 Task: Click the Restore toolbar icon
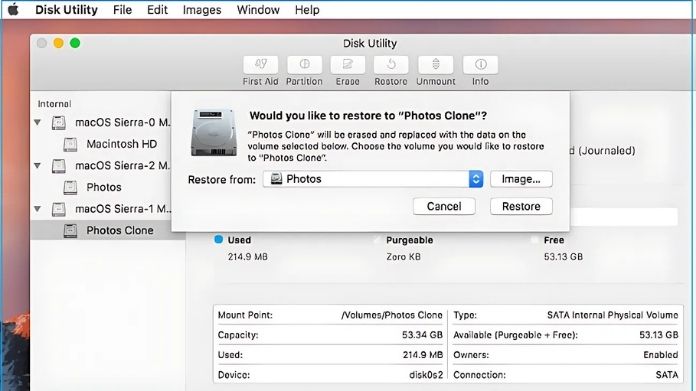coord(391,65)
